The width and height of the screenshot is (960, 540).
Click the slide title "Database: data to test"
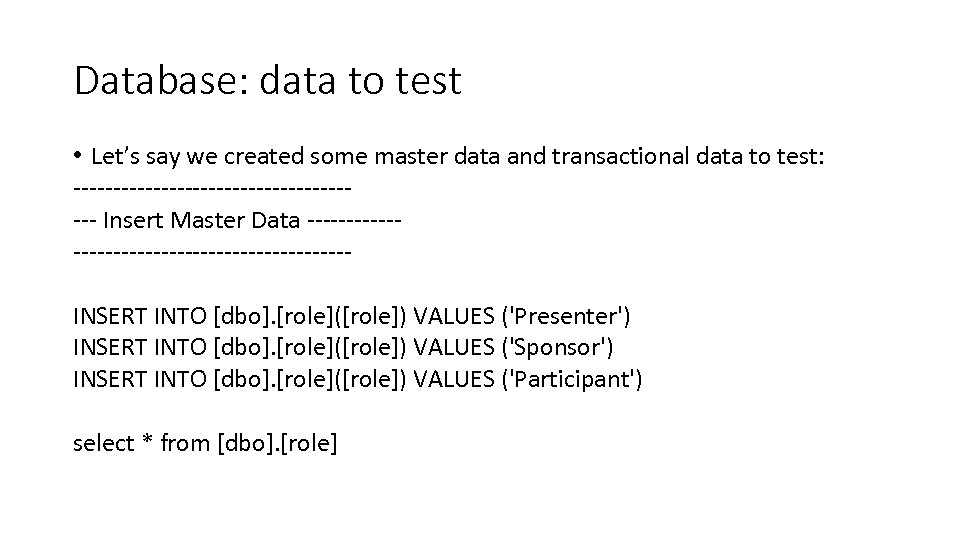pos(267,80)
